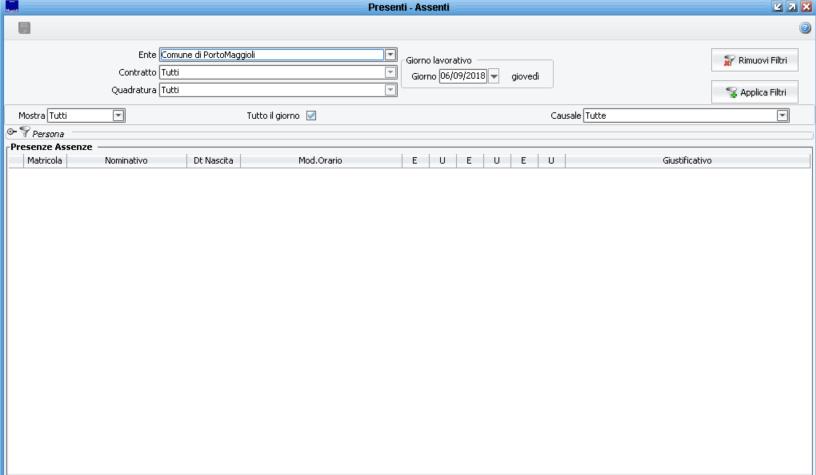This screenshot has height=475, width=816.
Task: Click the Persona filter funnel icon
Action: 24,132
